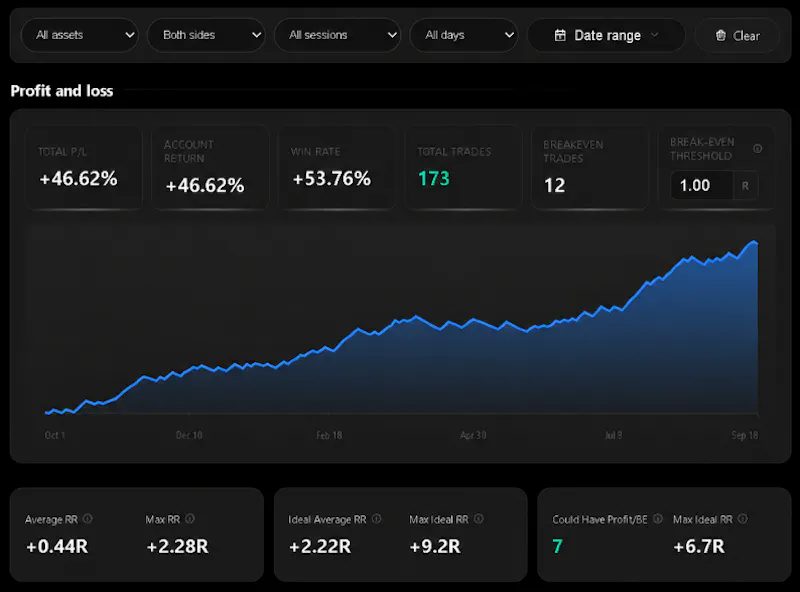Click the Ideal Average RR info icon
The width and height of the screenshot is (800, 592).
tap(377, 519)
